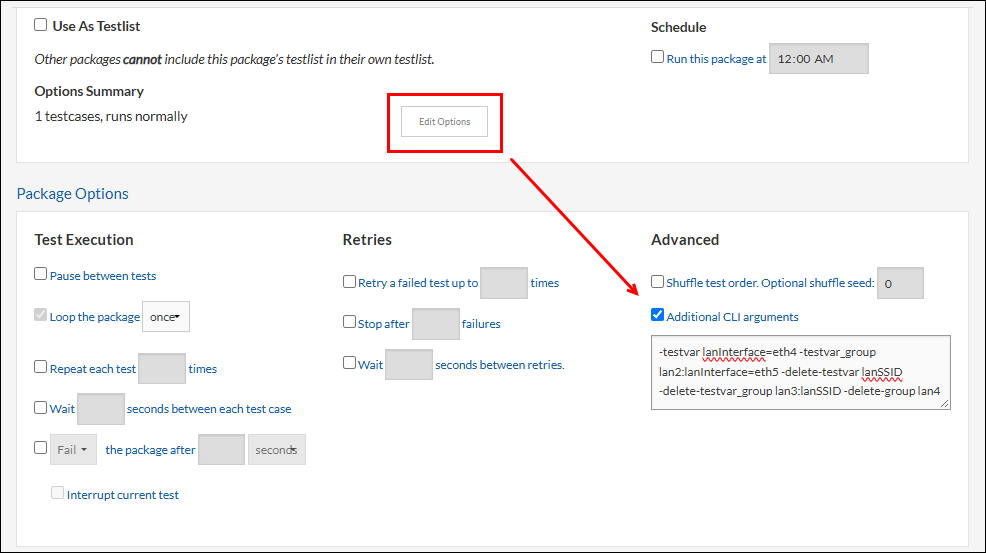
Task: Open the Fail action dropdown
Action: pos(74,450)
